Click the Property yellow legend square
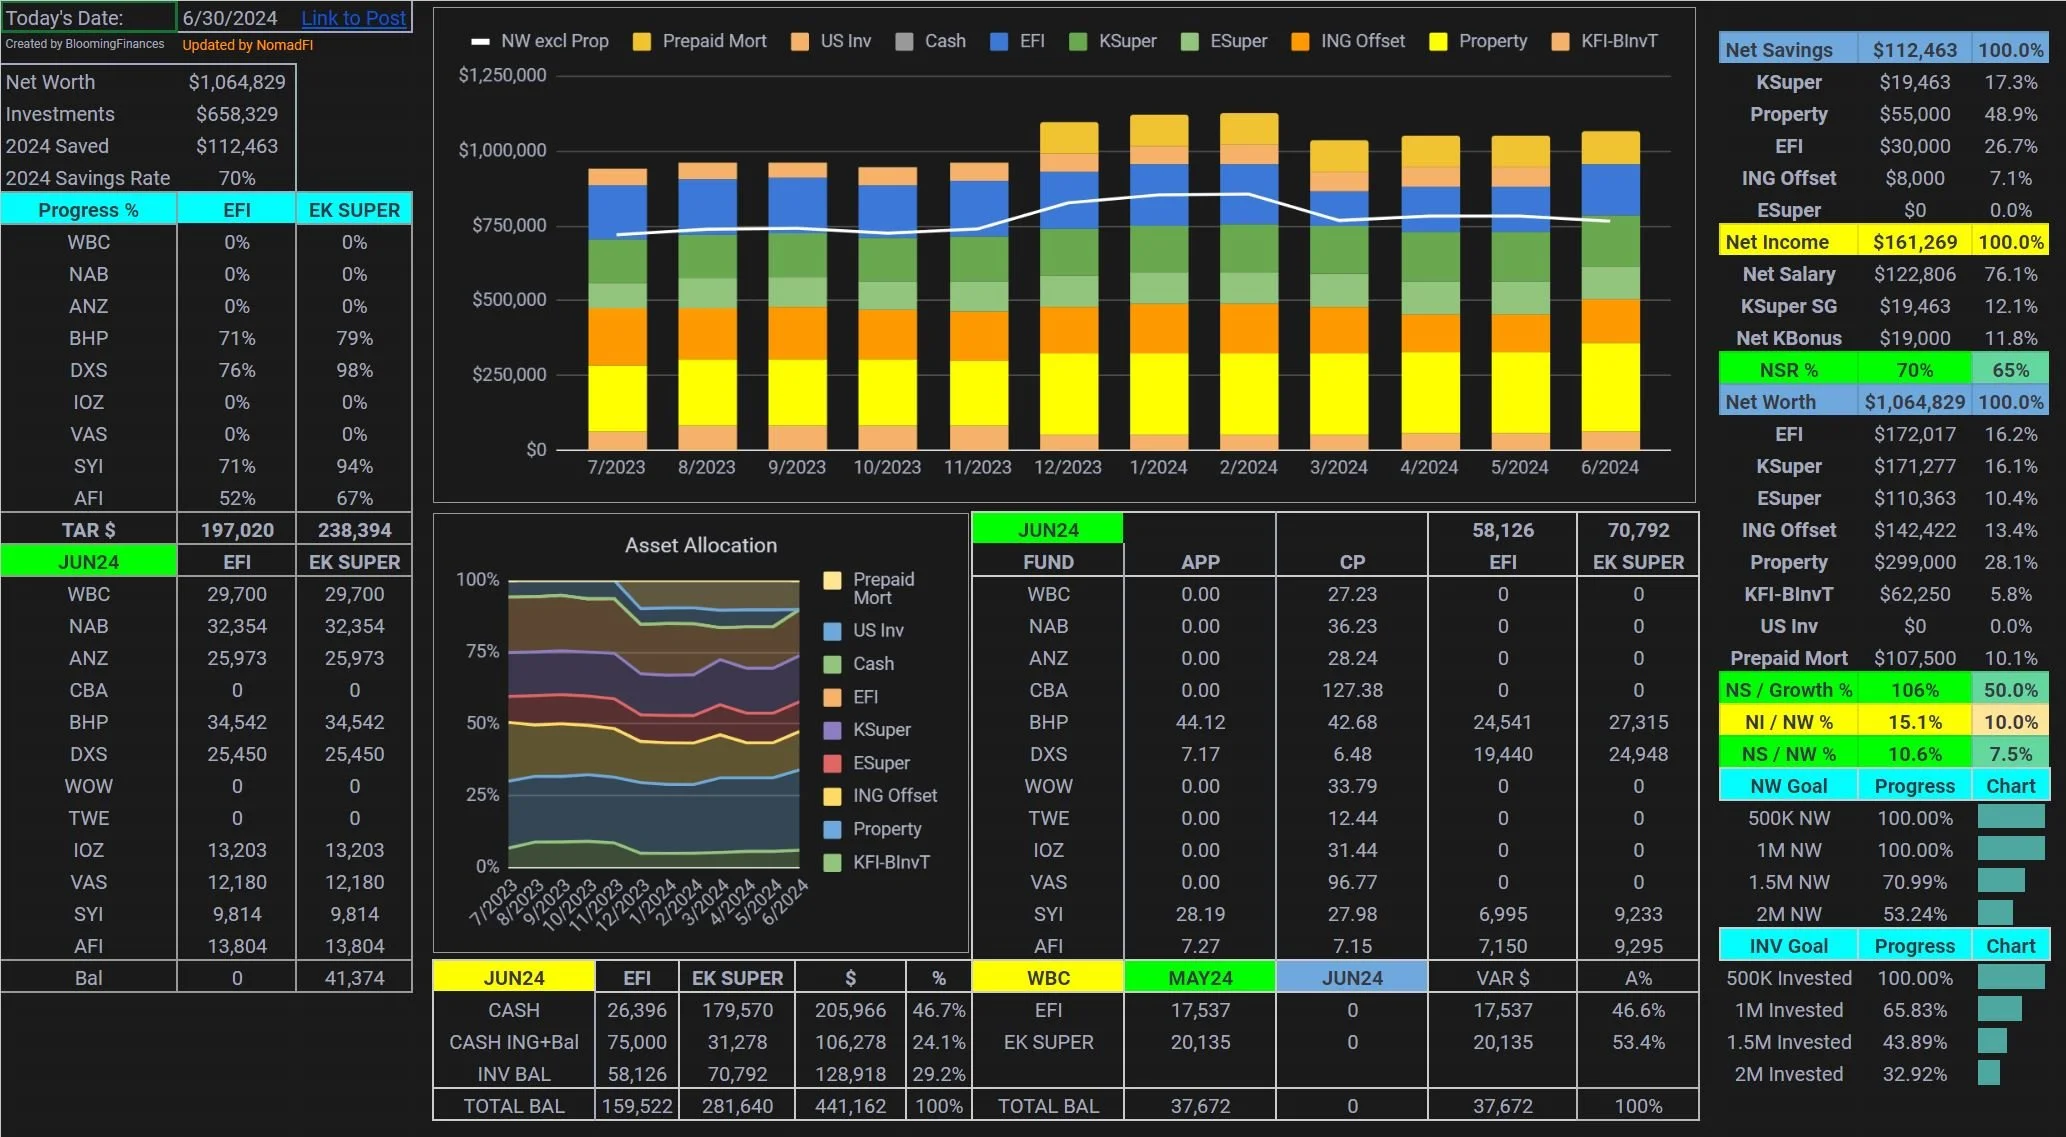Image resolution: width=2066 pixels, height=1137 pixels. pyautogui.click(x=1438, y=41)
